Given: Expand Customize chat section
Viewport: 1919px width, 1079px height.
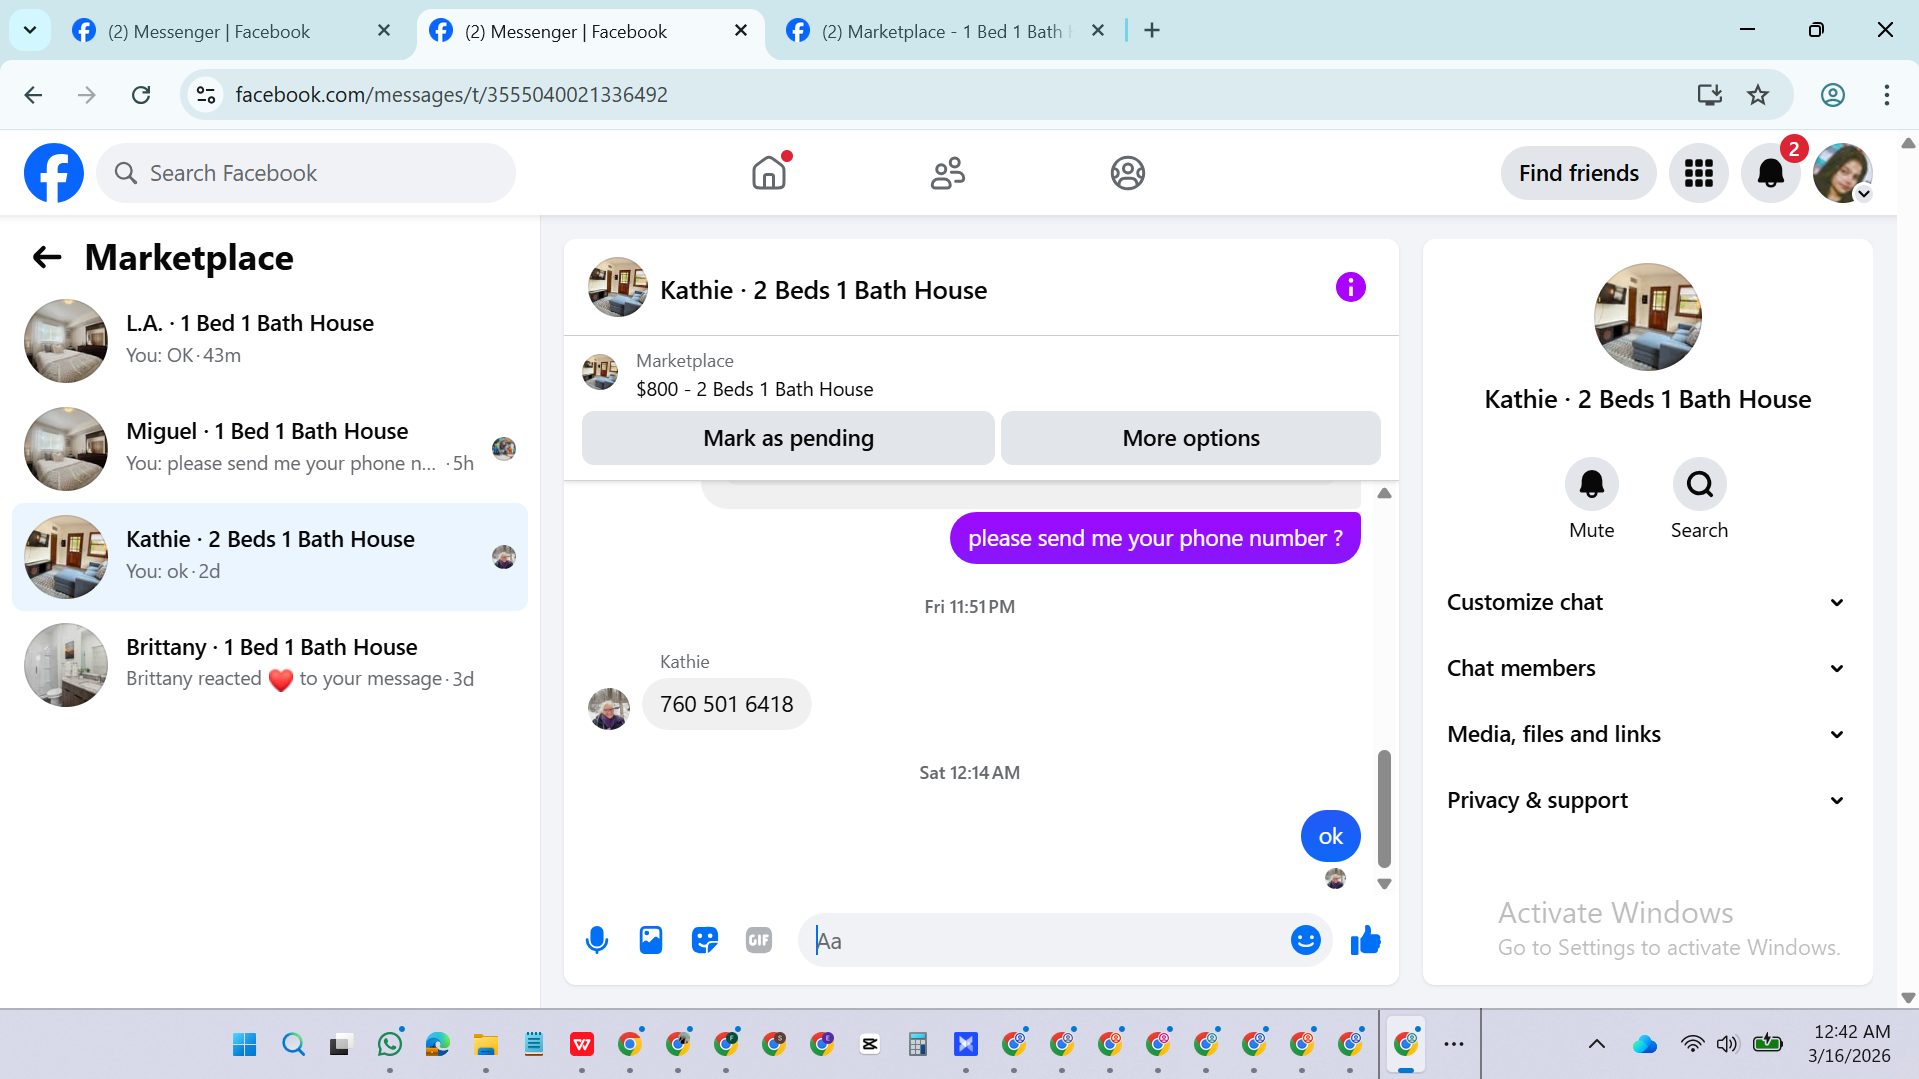Looking at the screenshot, I should [1646, 602].
